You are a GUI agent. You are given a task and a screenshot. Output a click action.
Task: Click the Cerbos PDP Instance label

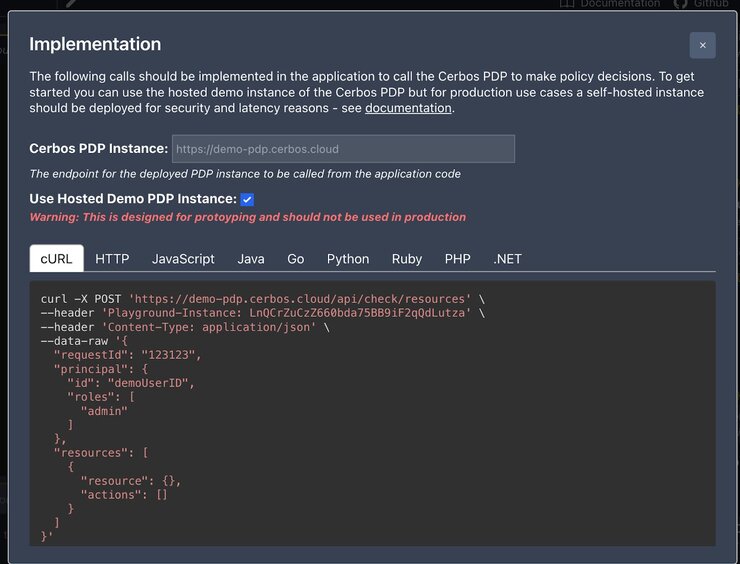coord(99,149)
